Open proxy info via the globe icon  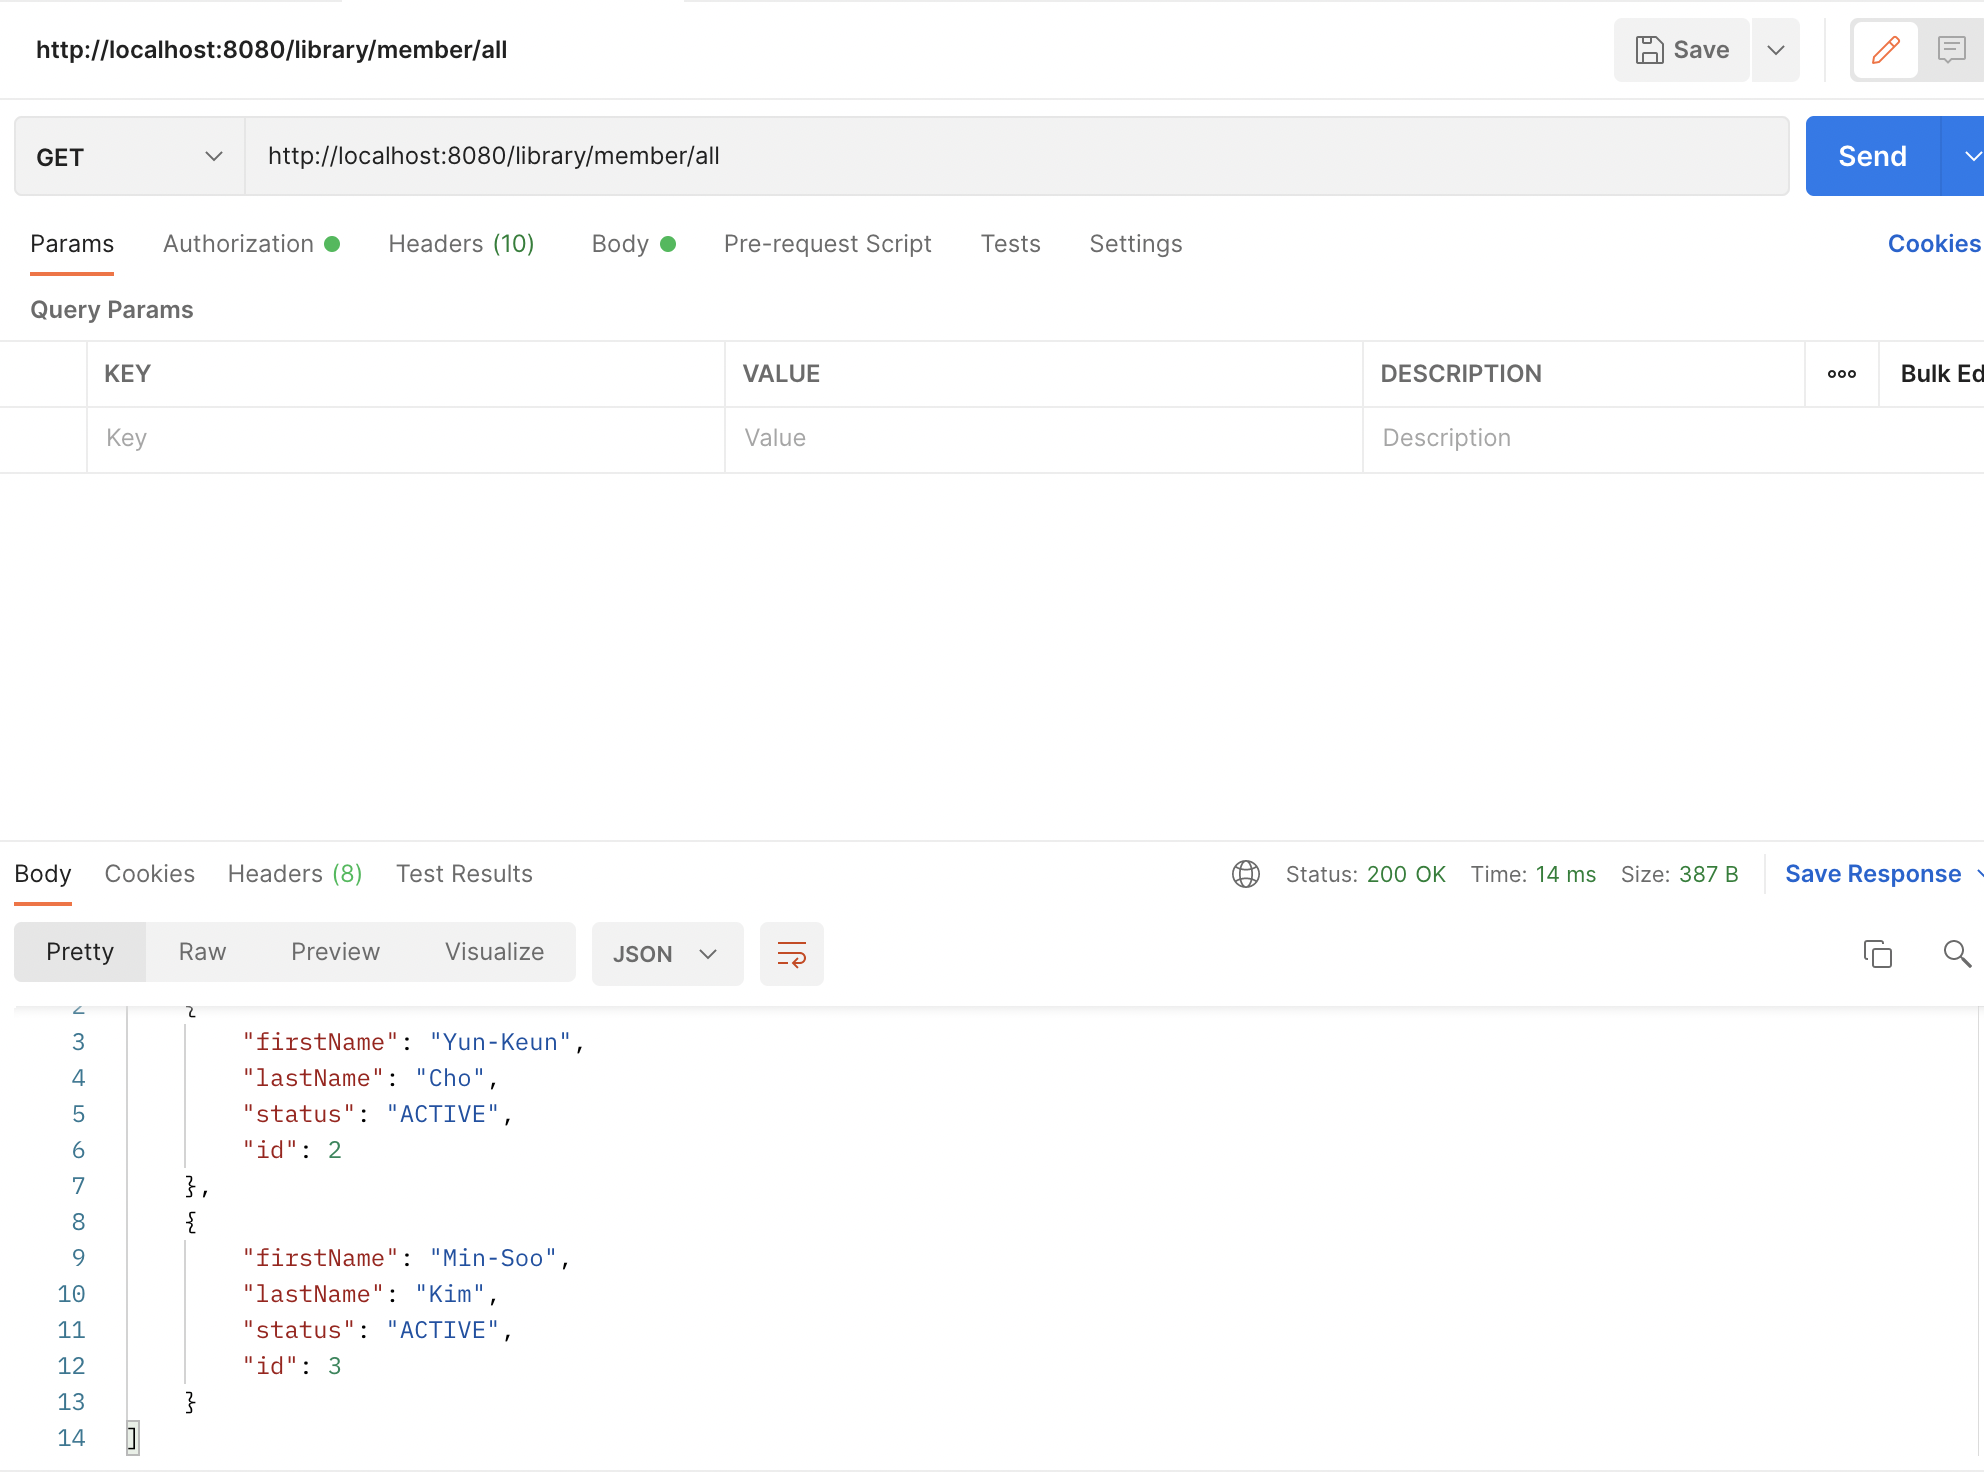click(x=1245, y=873)
